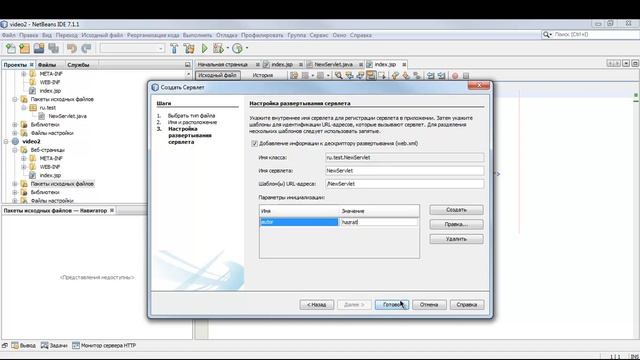Run project with green play icon
The image size is (640, 360).
(204, 49)
